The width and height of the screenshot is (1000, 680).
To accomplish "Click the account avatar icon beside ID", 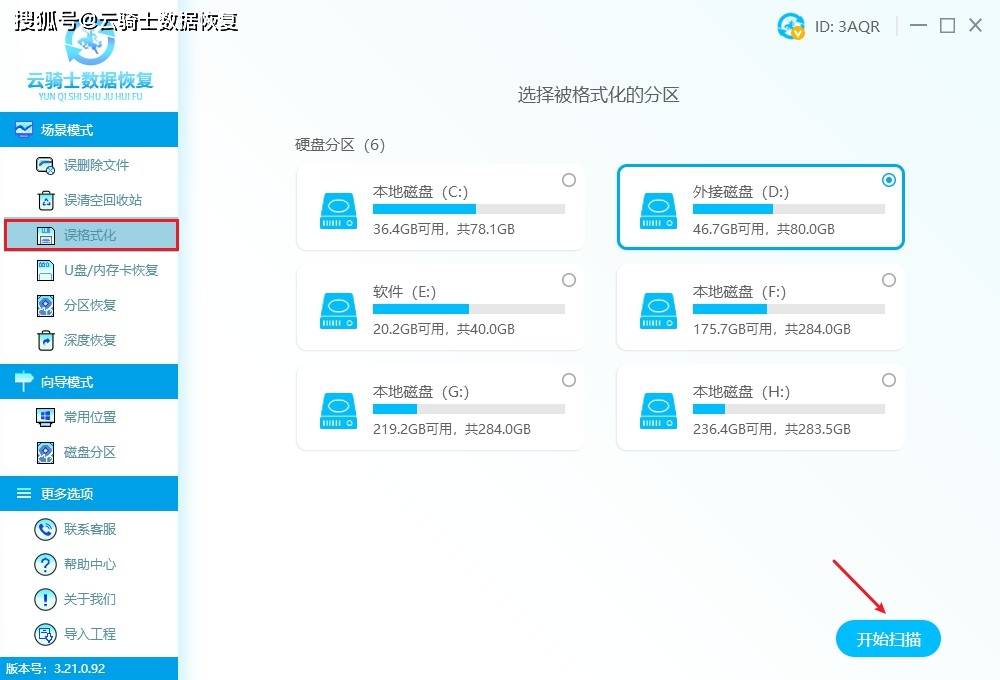I will (x=791, y=26).
